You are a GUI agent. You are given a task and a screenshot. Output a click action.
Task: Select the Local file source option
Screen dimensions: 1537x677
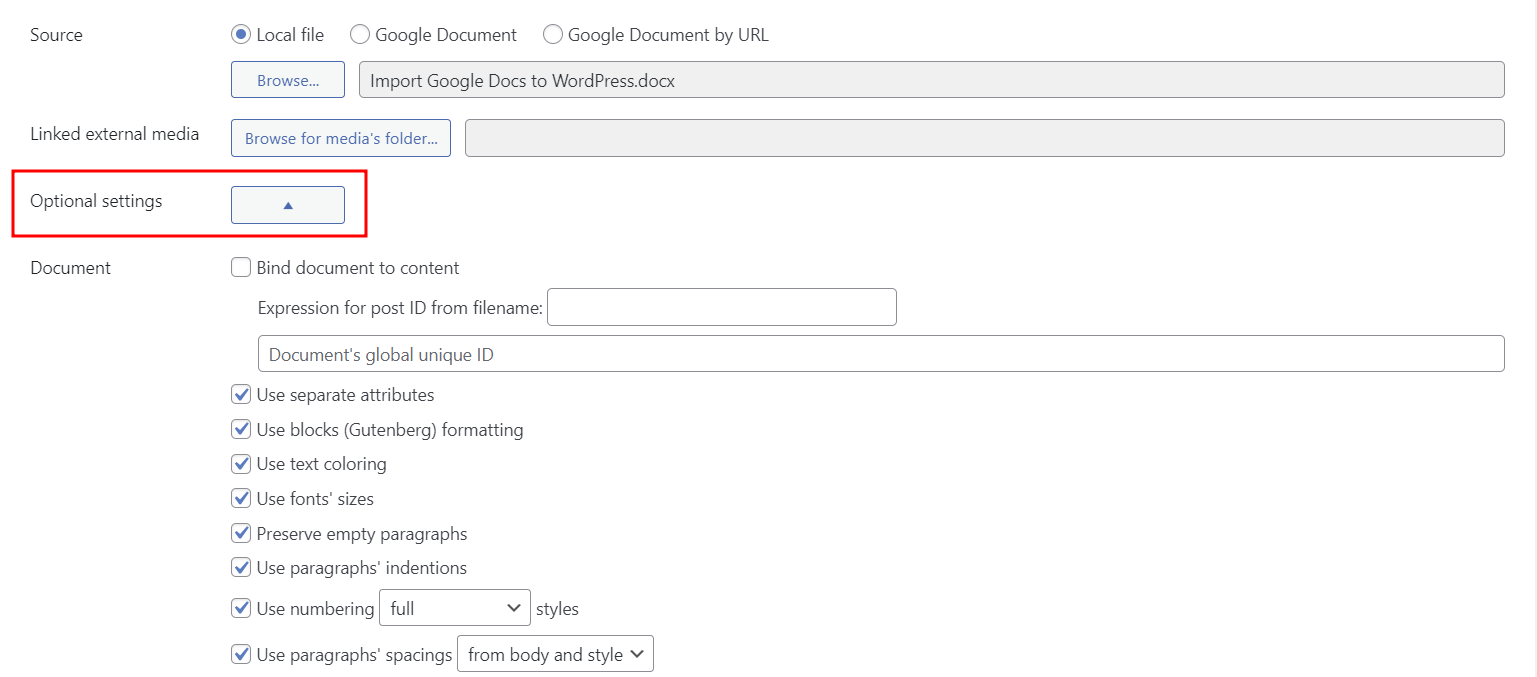click(240, 35)
